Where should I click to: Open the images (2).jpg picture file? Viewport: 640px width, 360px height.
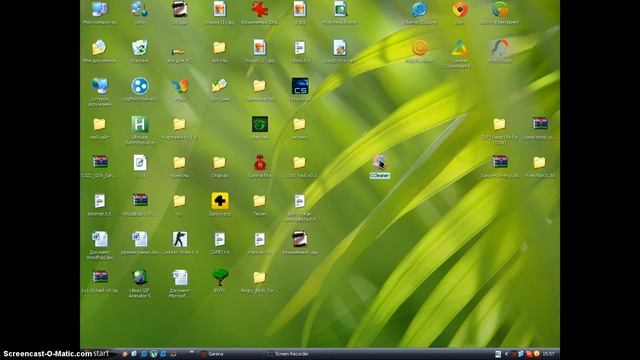click(x=260, y=47)
